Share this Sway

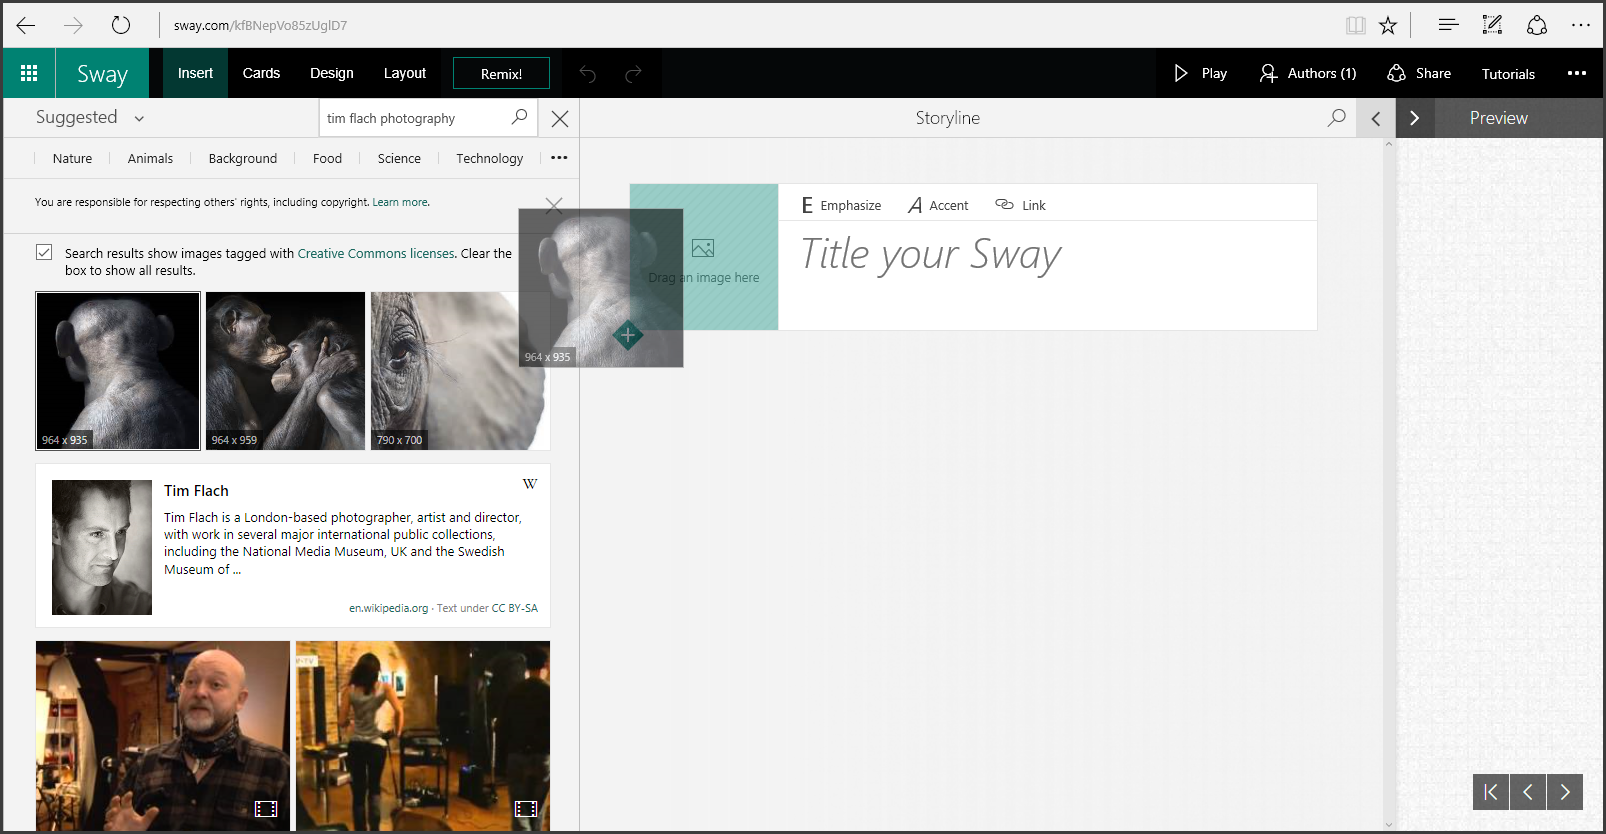(1419, 73)
